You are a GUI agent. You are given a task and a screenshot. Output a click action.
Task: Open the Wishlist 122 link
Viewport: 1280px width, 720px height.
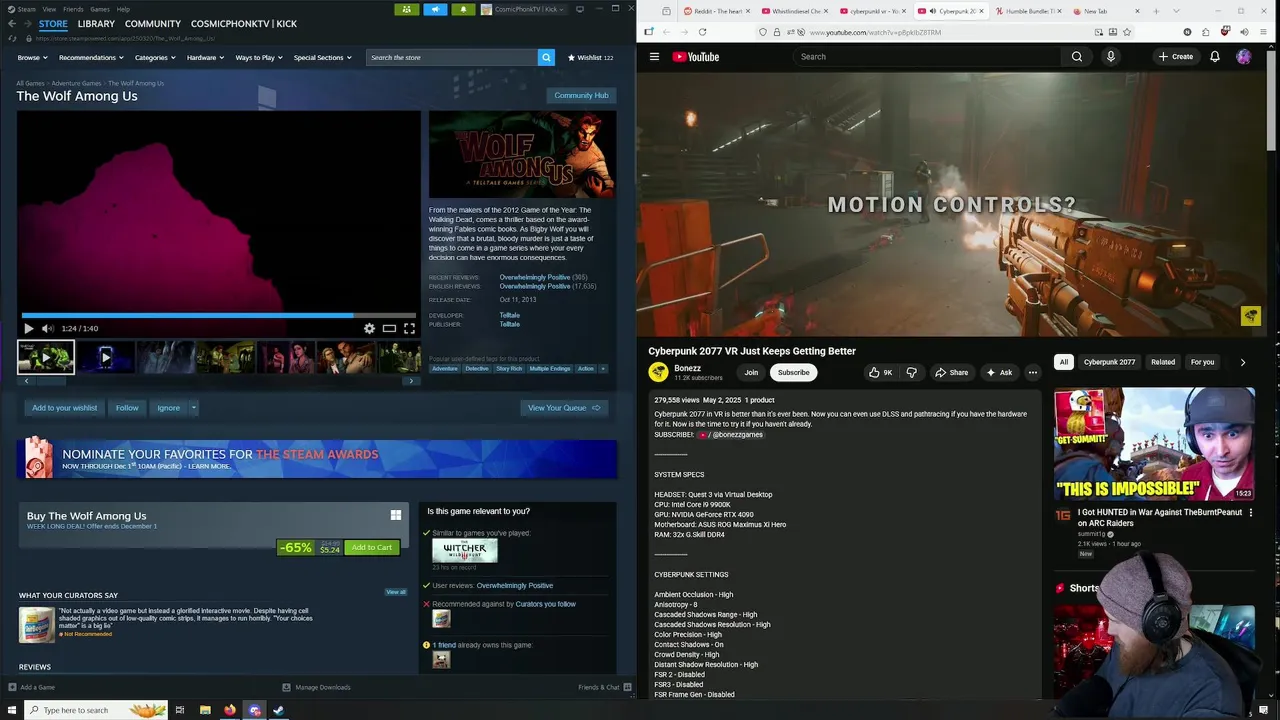591,57
